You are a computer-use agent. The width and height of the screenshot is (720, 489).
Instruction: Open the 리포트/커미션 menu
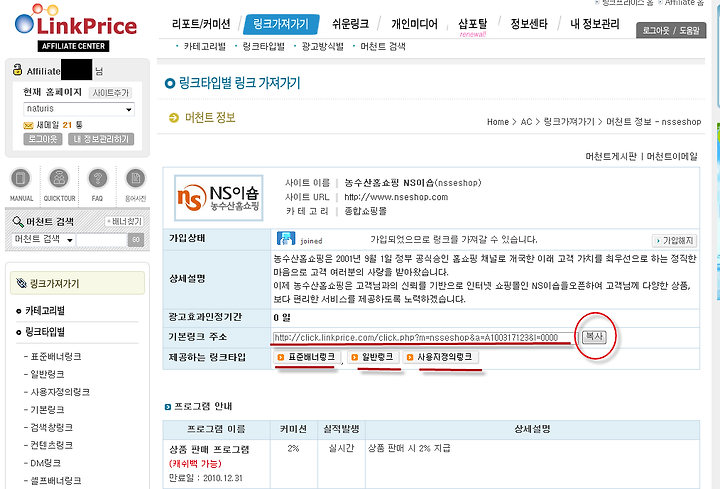(201, 24)
